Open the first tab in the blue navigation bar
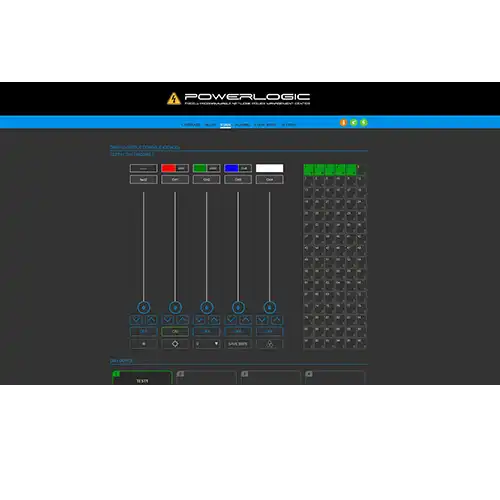Viewport: 500px width, 500px height. 191,125
